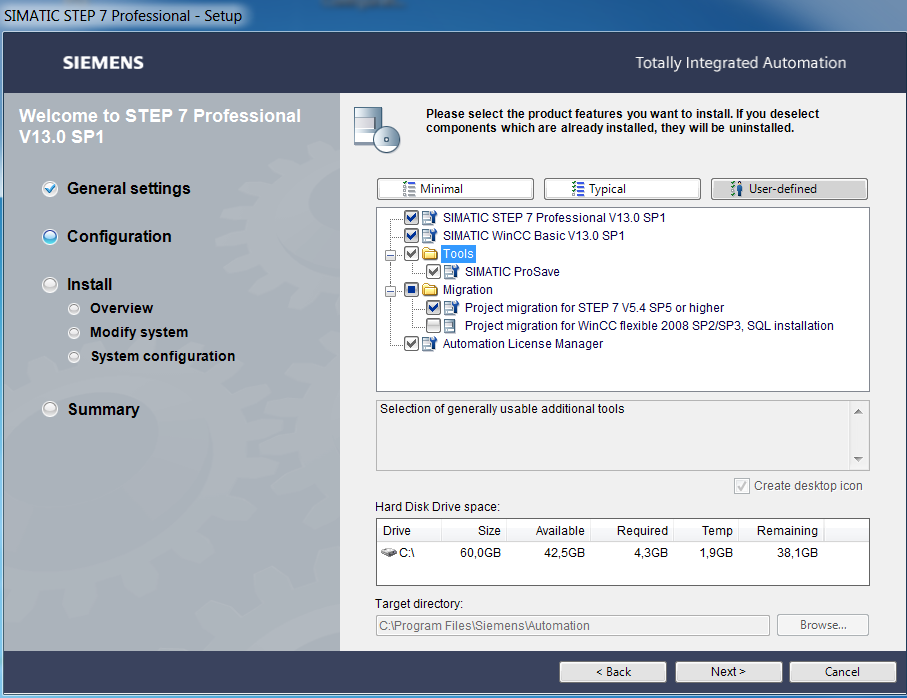This screenshot has height=698, width=907.
Task: Uncheck SIMATIC WinCC Basic V13.0 SP1
Action: pos(411,235)
